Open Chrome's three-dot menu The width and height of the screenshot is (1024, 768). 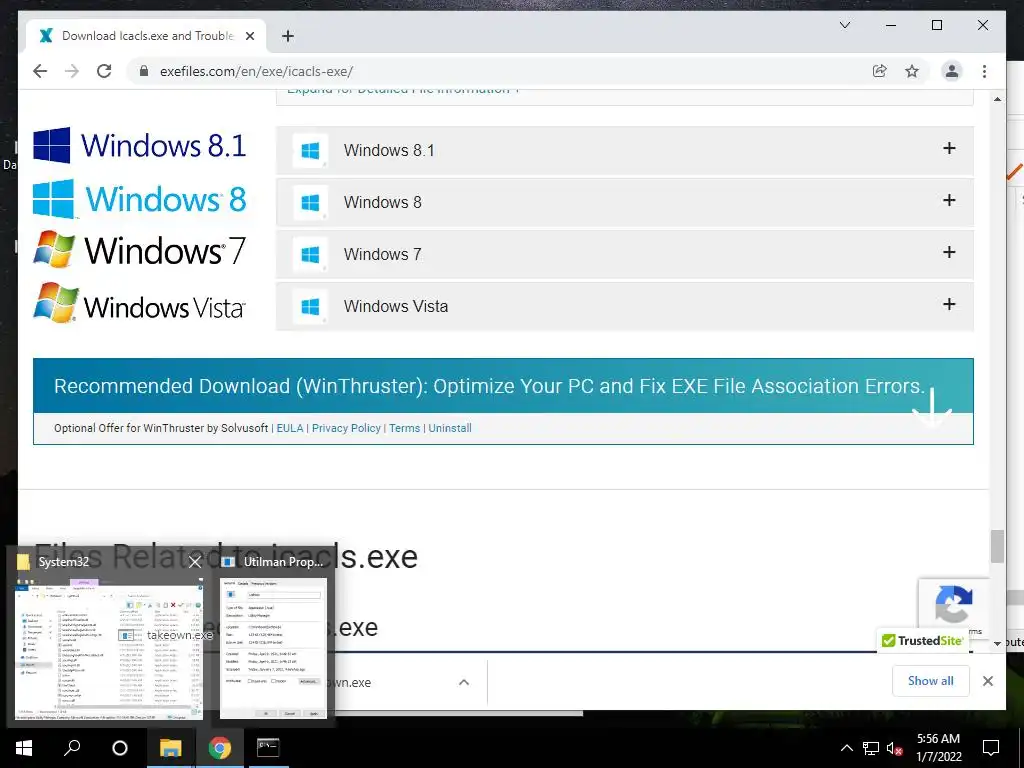(984, 71)
